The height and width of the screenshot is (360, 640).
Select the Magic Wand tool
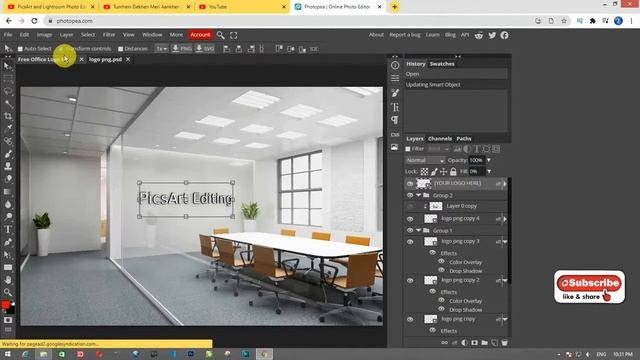click(x=8, y=104)
